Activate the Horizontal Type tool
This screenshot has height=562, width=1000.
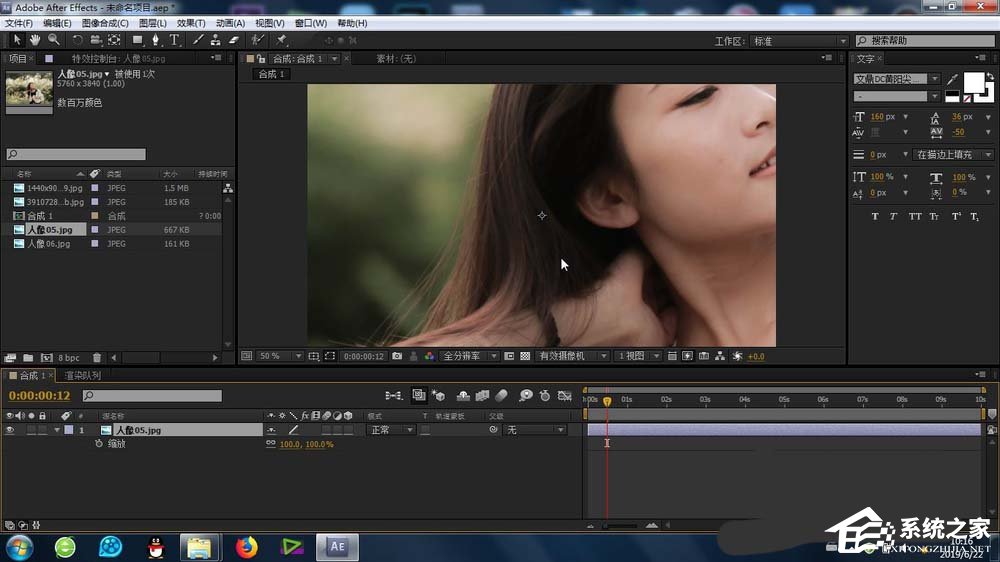[174, 40]
